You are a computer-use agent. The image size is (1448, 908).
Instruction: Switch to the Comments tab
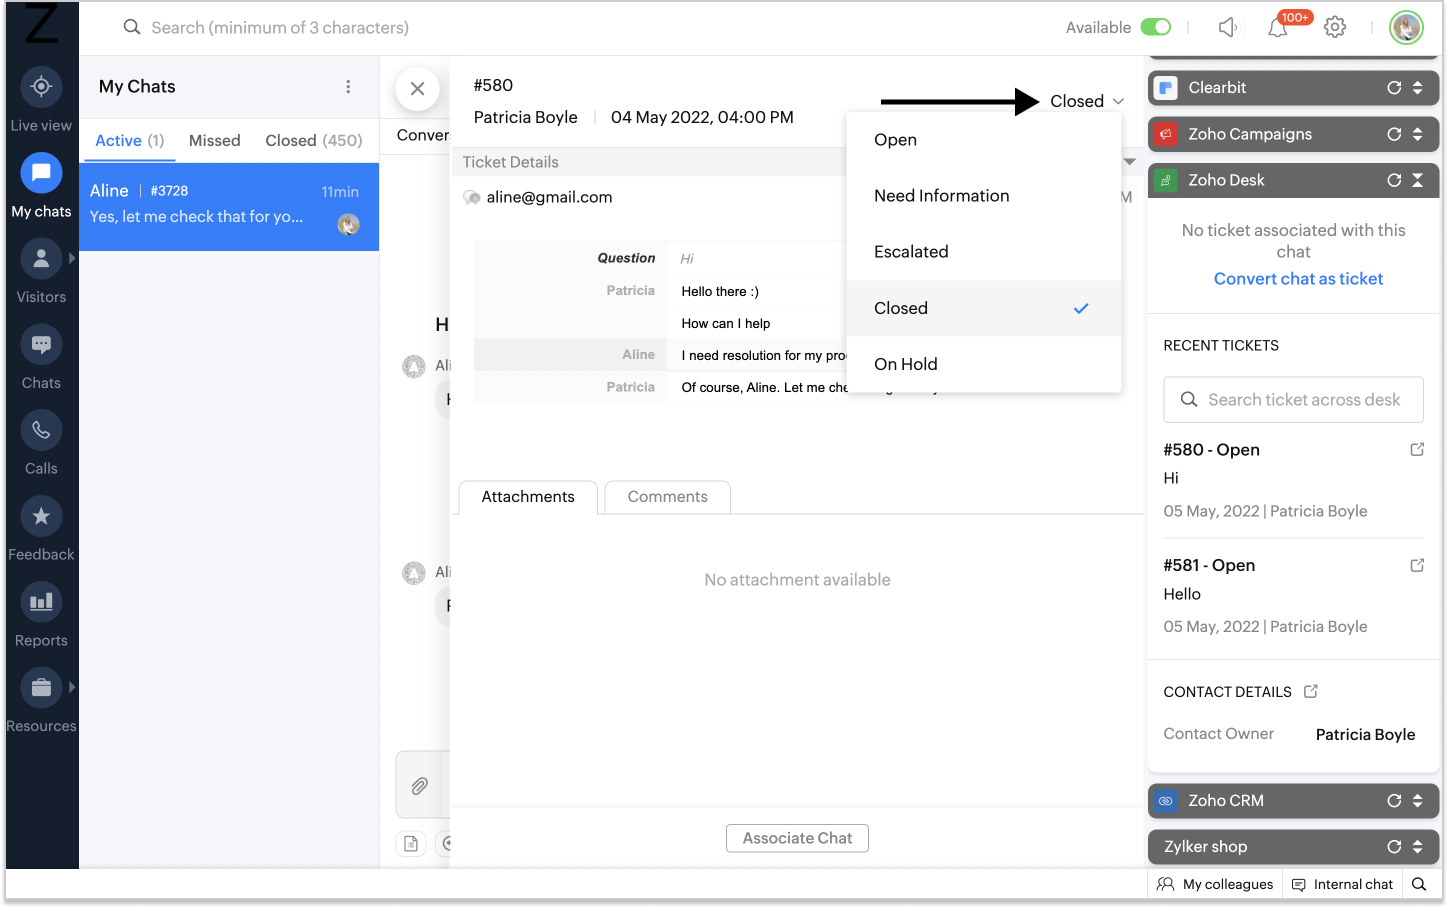(x=667, y=497)
